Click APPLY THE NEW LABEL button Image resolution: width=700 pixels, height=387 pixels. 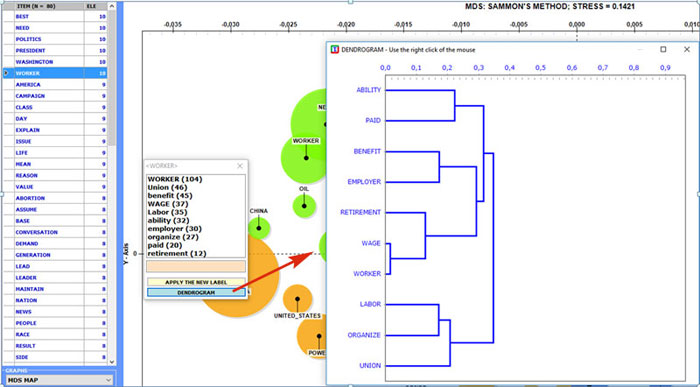point(196,282)
